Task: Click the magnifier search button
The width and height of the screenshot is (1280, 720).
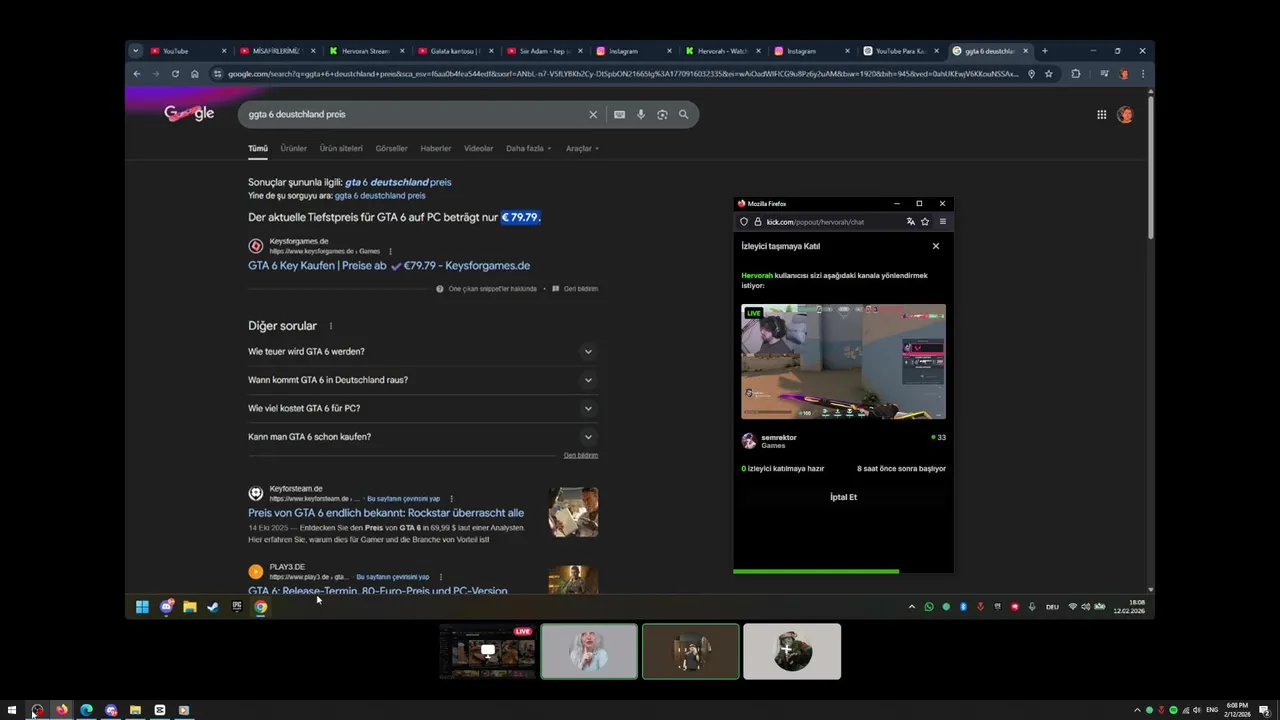Action: pyautogui.click(x=684, y=114)
